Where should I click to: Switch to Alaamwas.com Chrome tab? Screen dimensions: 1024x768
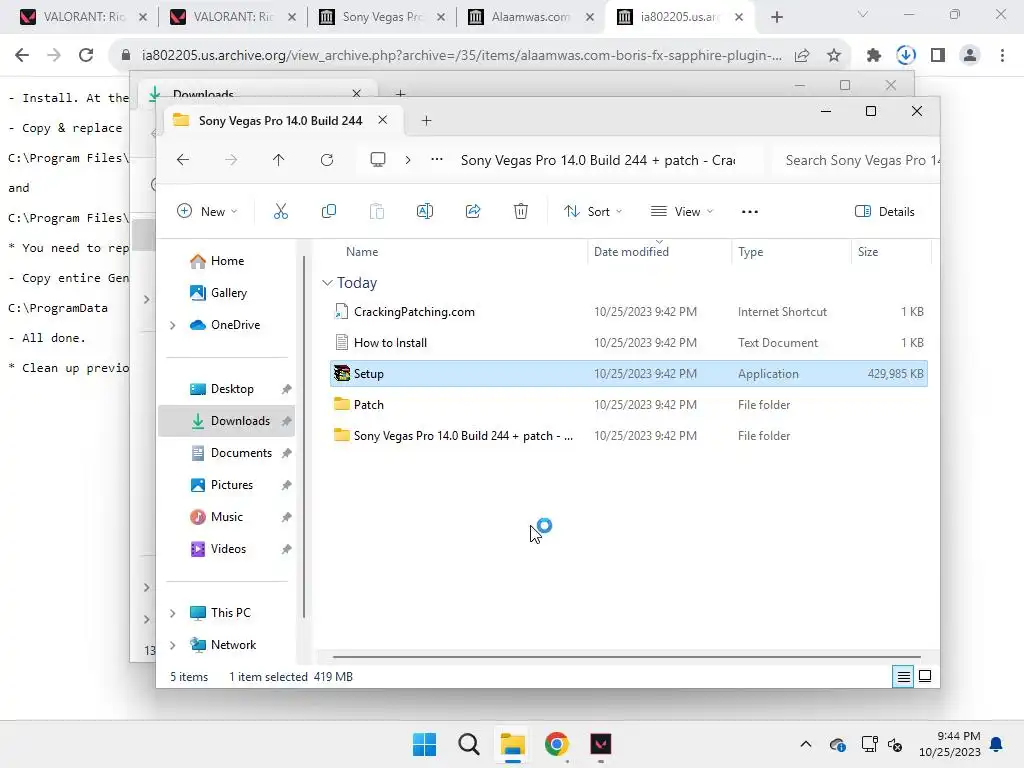click(532, 17)
